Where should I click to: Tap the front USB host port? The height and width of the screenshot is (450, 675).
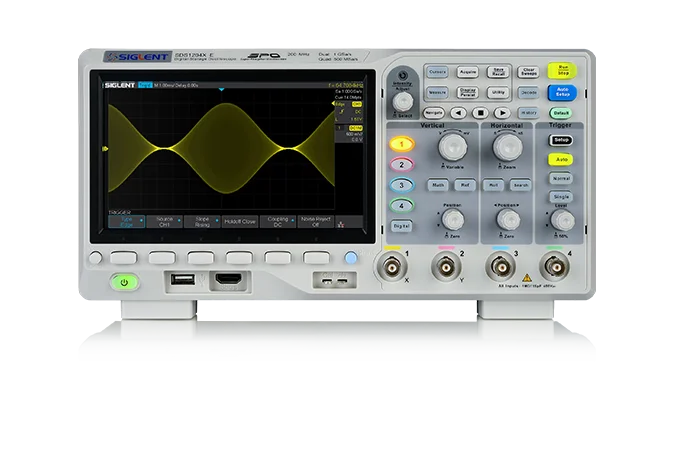(x=183, y=280)
